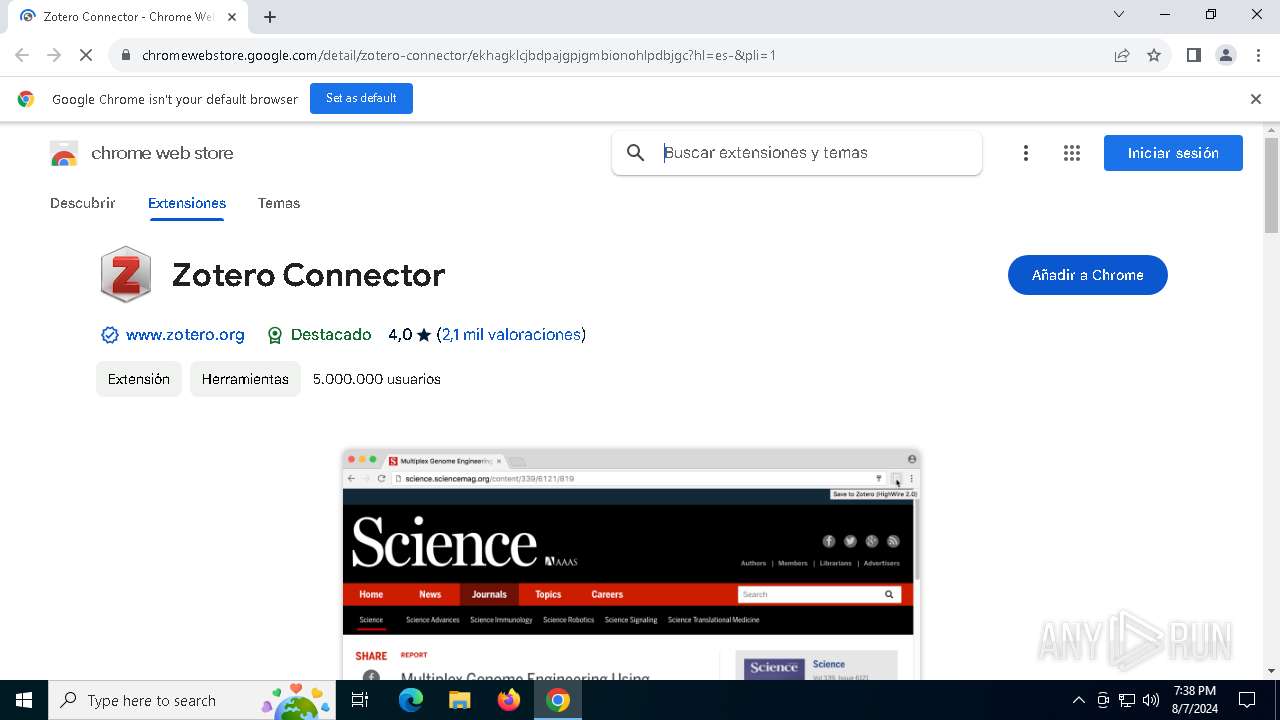The height and width of the screenshot is (720, 1280).
Task: Open the network status tray icon
Action: click(x=1127, y=700)
